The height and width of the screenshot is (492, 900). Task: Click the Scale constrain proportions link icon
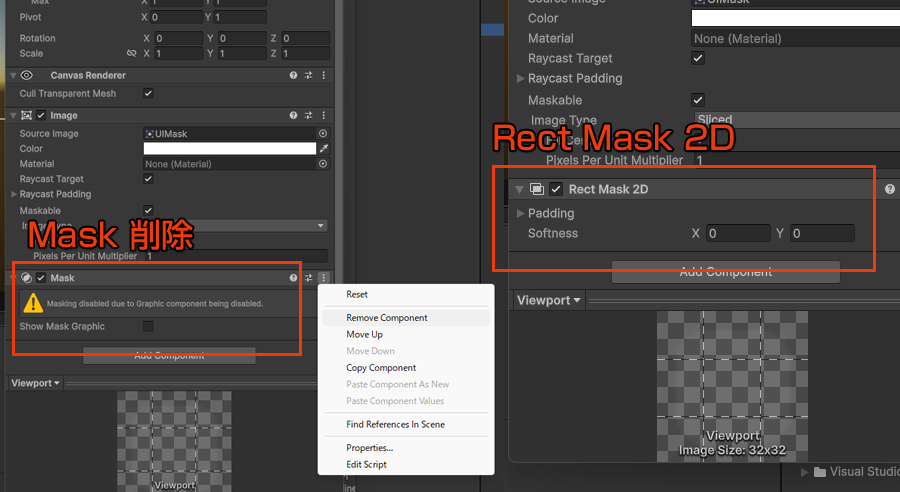coord(131,53)
